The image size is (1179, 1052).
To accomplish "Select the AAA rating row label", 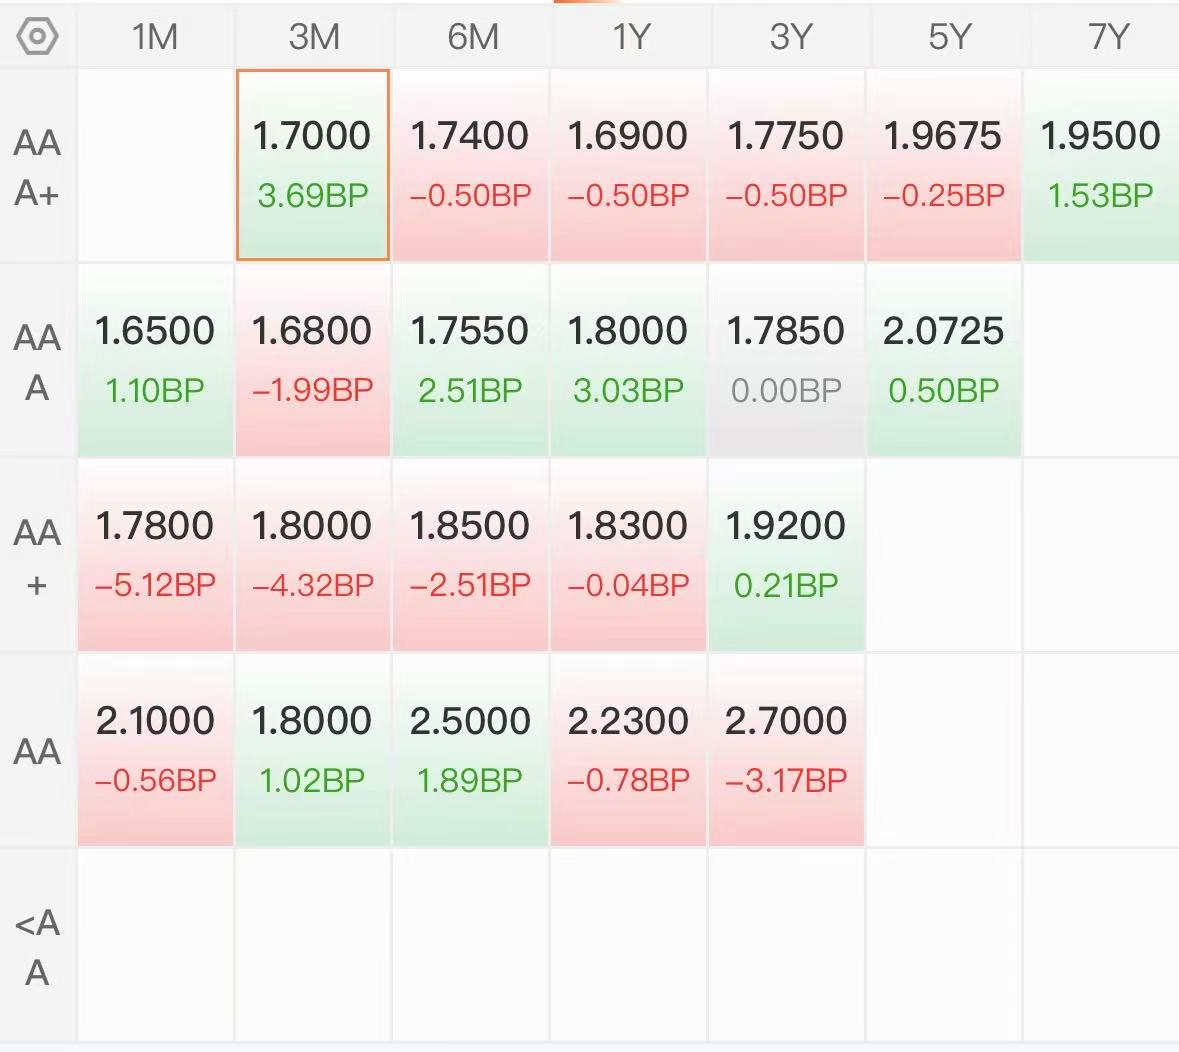I will click(x=37, y=362).
